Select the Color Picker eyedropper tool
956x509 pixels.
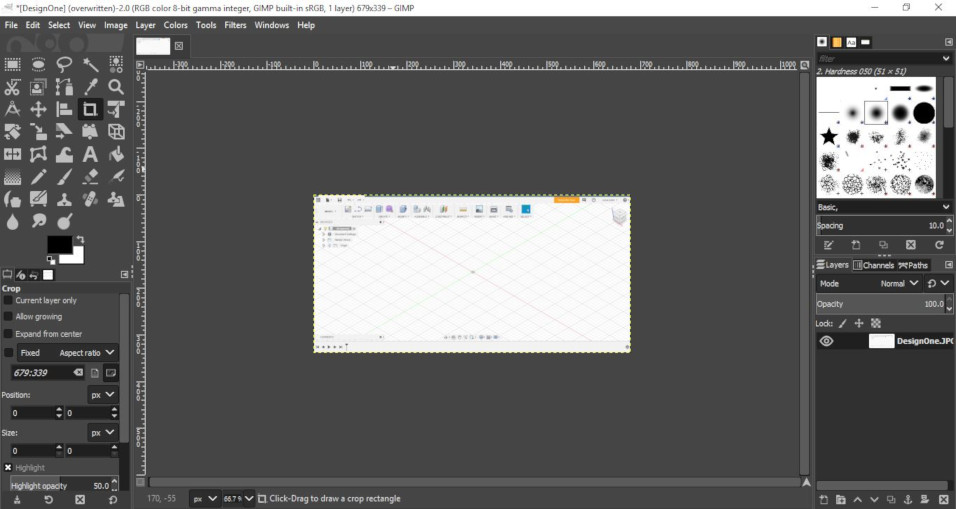click(90, 87)
